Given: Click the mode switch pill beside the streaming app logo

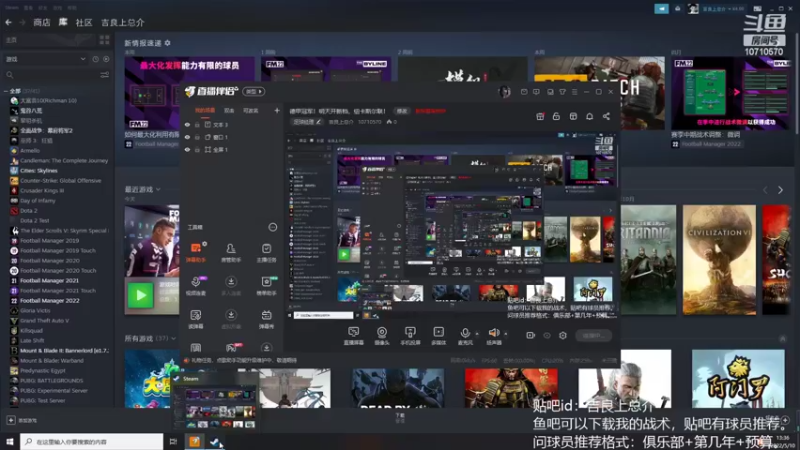Looking at the screenshot, I should coord(254,91).
